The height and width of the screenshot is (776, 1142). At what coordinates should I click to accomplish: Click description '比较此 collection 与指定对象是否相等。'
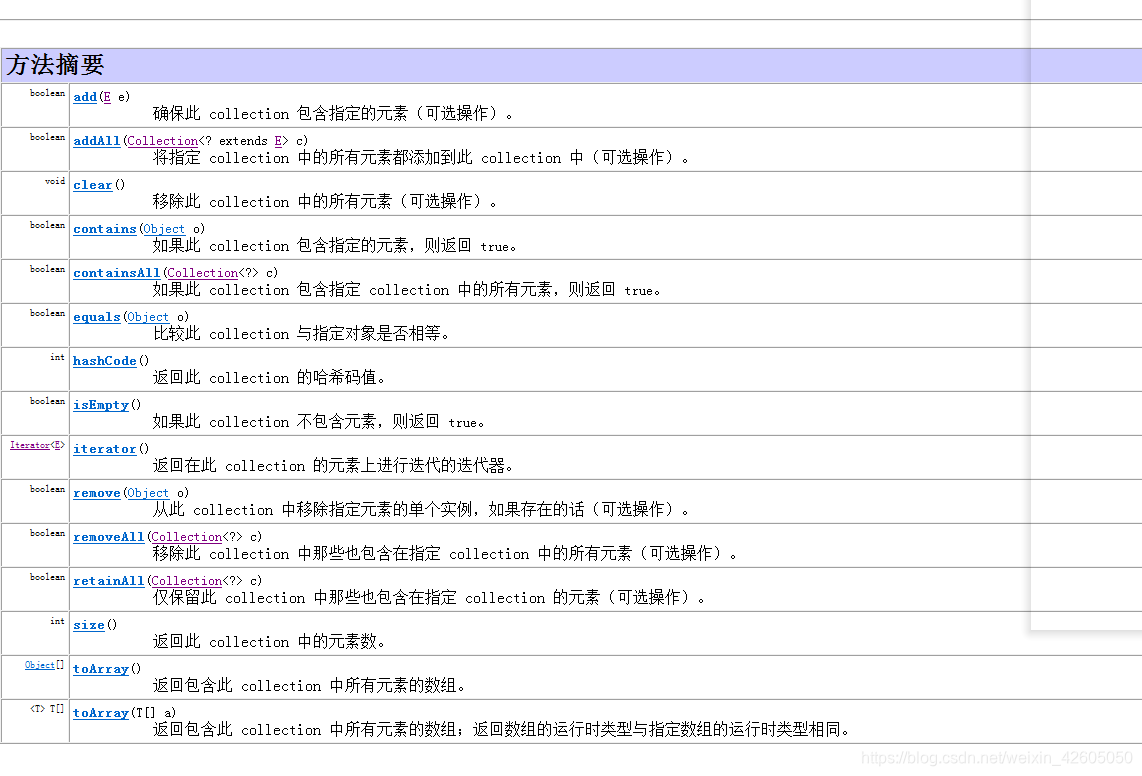(x=301, y=334)
